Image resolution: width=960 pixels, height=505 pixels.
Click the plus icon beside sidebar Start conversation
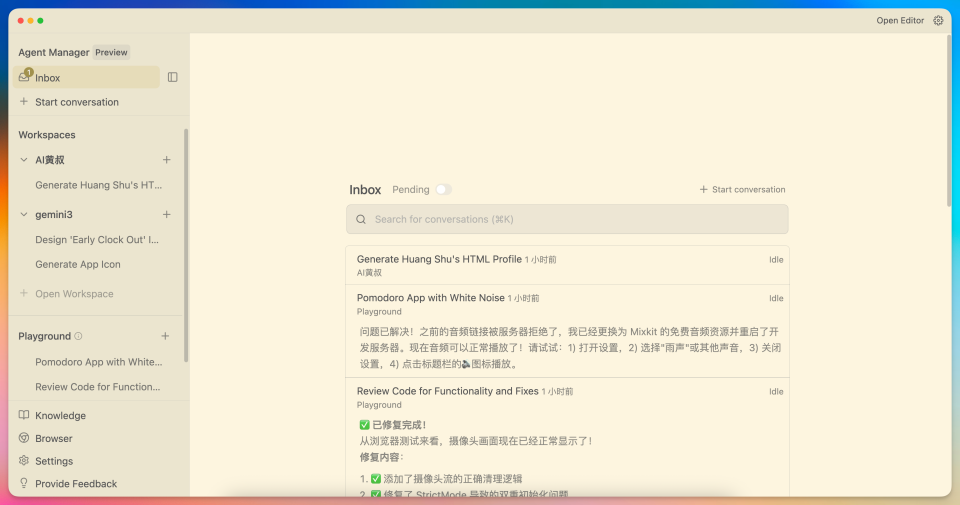24,102
